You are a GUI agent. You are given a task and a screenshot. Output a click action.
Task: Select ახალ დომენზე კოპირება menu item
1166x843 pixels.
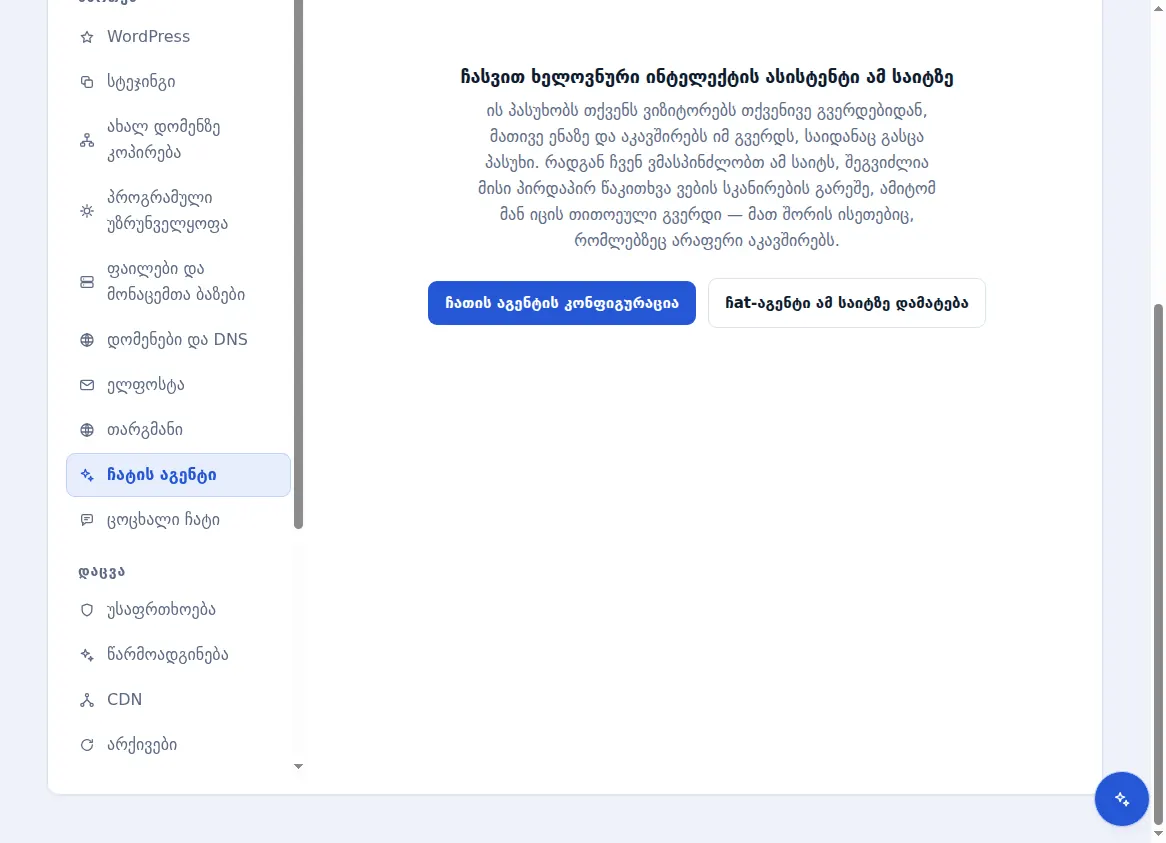click(x=178, y=140)
